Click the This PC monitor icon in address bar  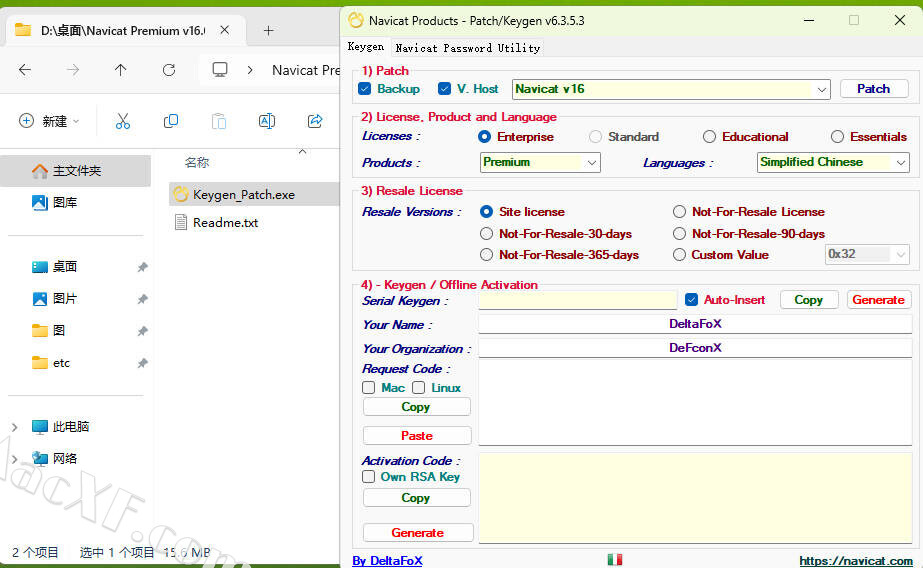tap(220, 70)
